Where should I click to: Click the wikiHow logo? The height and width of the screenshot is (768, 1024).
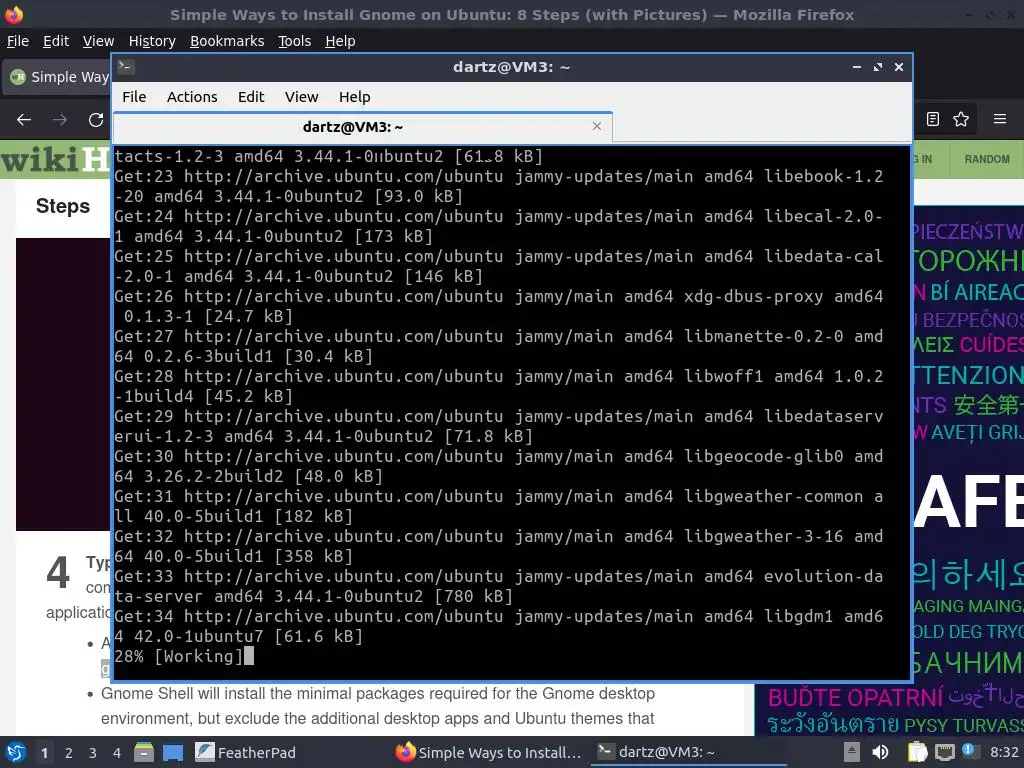click(56, 159)
